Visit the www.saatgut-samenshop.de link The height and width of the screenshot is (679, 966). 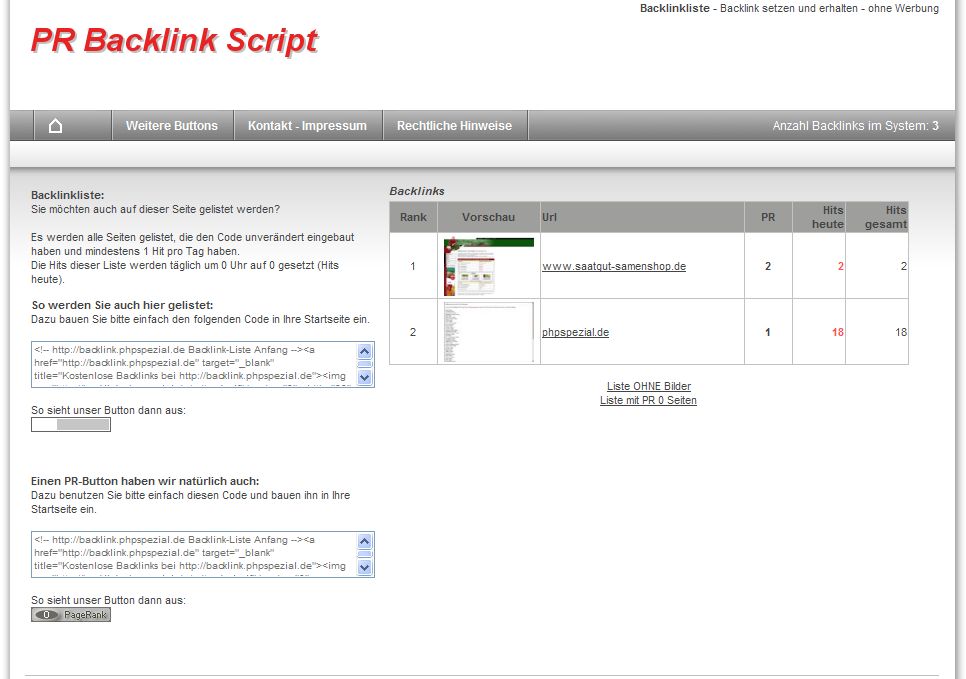tap(614, 267)
